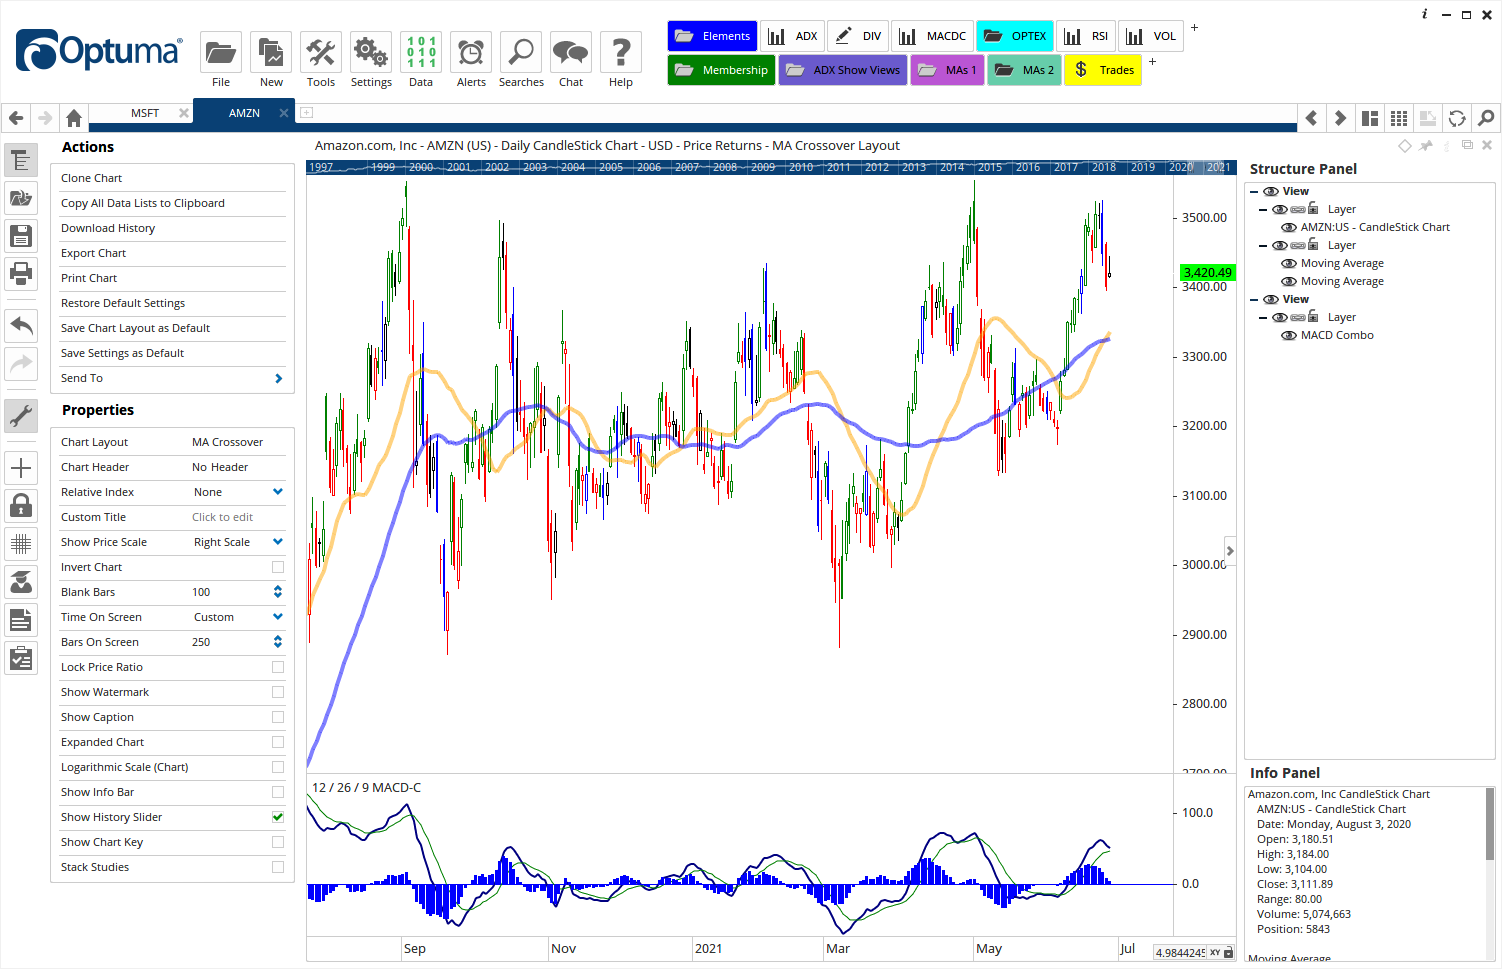Enable the Expanded Chart checkbox
The image size is (1502, 969).
point(278,742)
